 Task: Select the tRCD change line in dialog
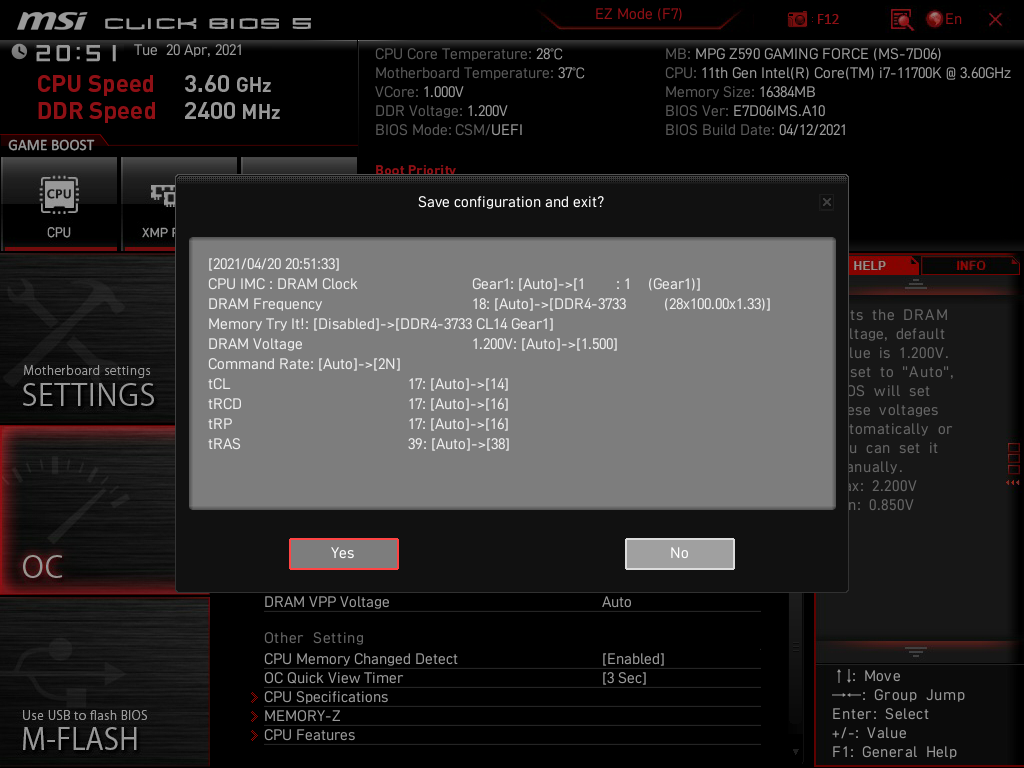point(358,404)
